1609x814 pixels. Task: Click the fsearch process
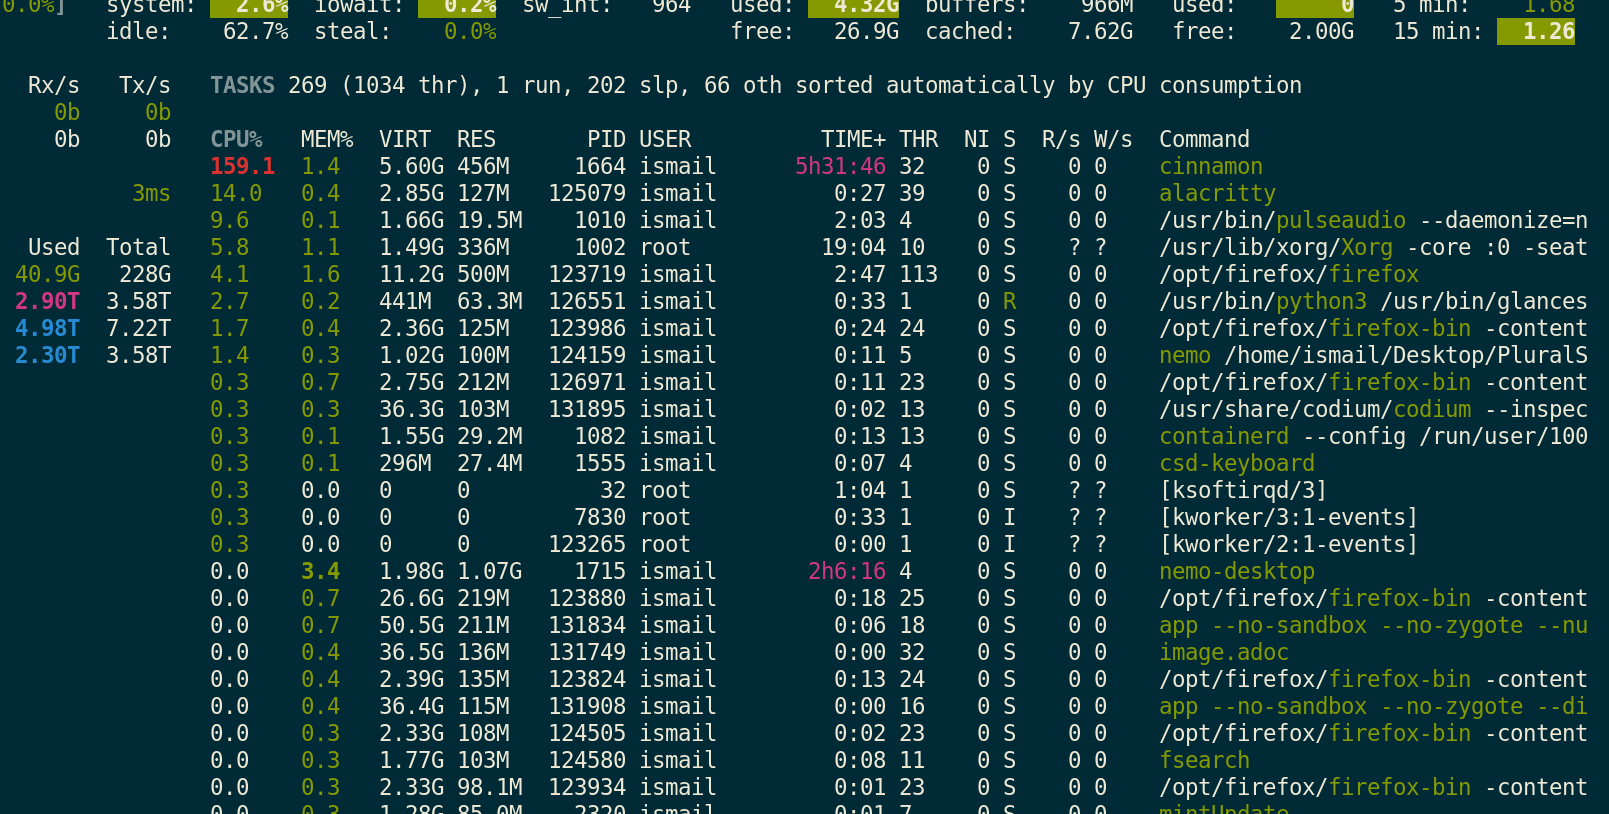pyautogui.click(x=1204, y=760)
